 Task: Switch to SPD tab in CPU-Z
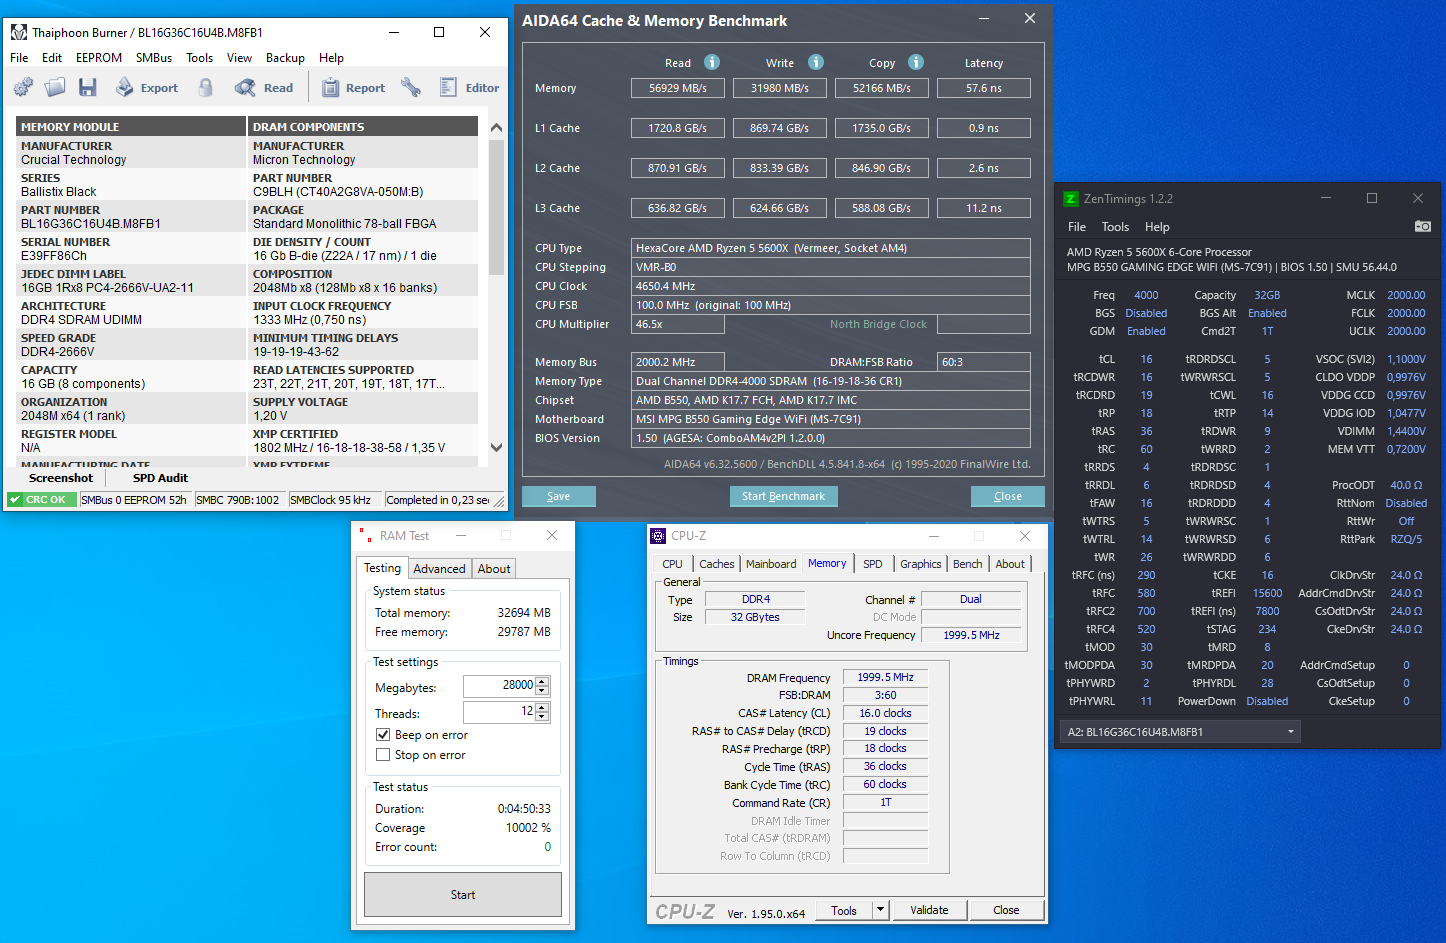[873, 564]
